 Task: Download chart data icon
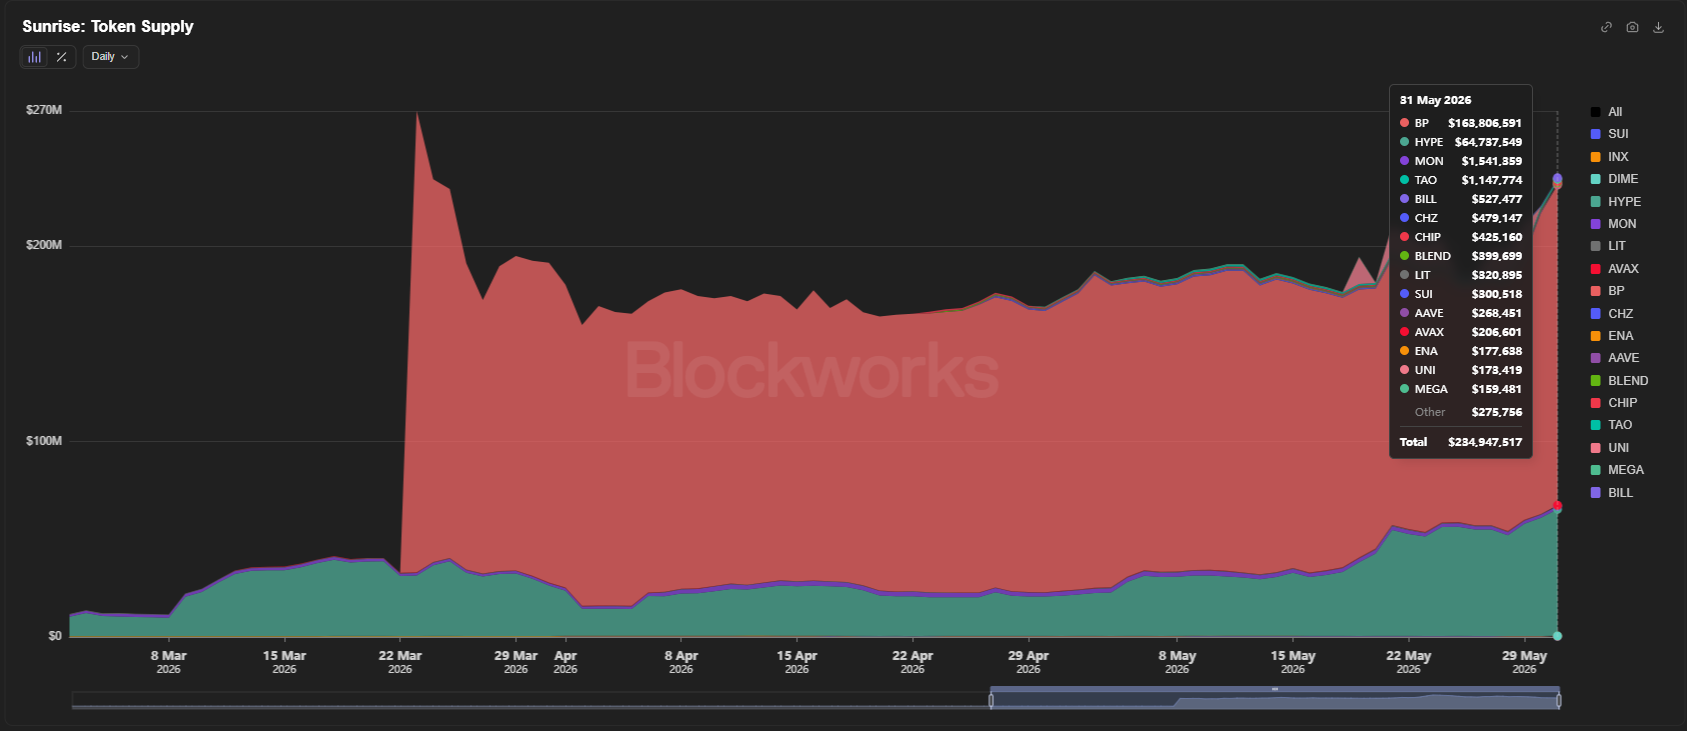(x=1658, y=27)
